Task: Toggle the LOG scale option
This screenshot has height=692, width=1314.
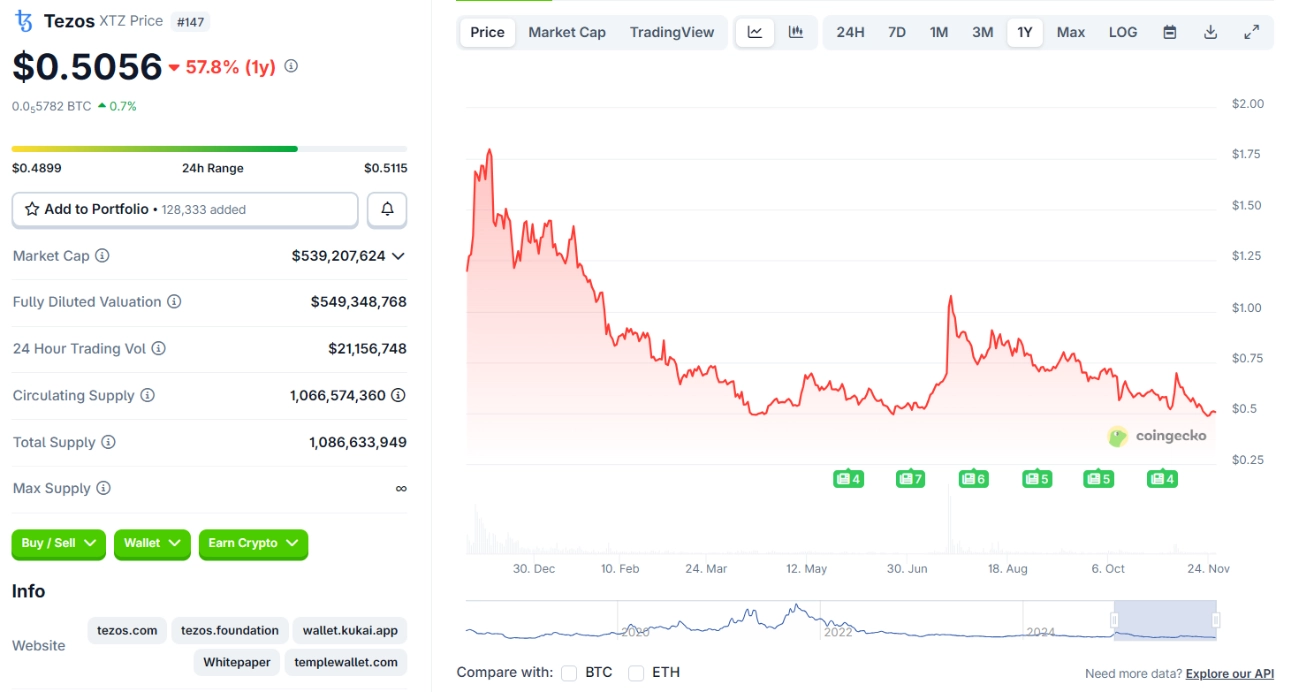Action: pyautogui.click(x=1123, y=32)
